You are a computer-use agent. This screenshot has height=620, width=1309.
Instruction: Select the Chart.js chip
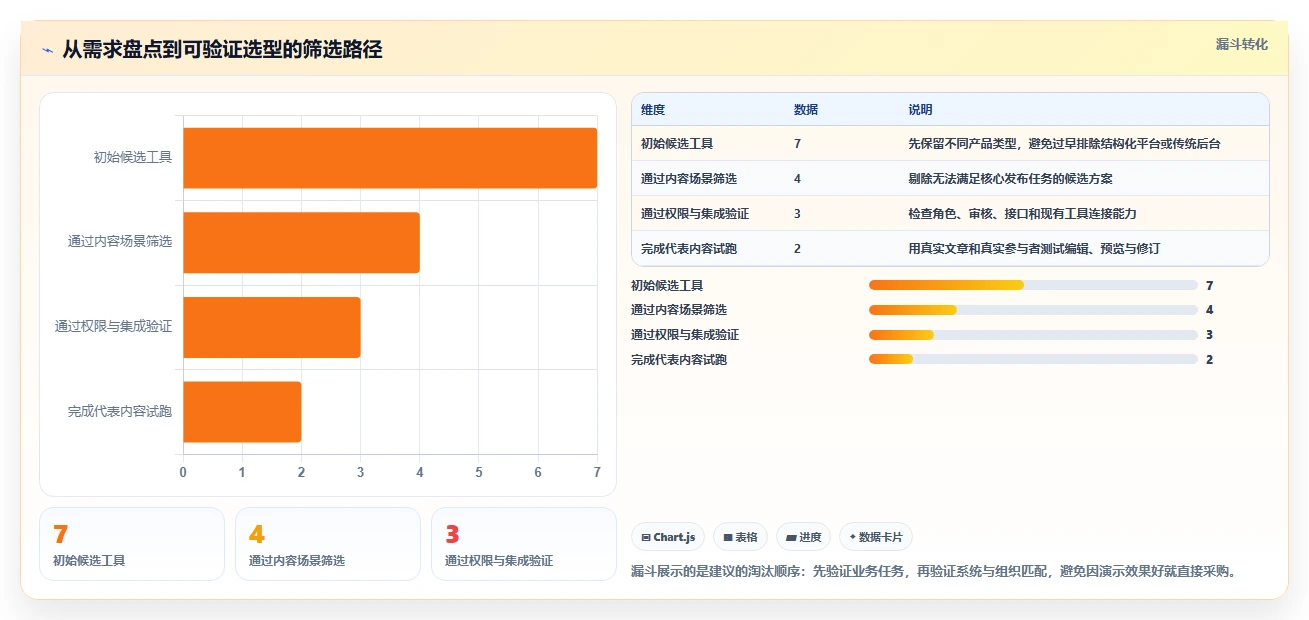tap(668, 537)
